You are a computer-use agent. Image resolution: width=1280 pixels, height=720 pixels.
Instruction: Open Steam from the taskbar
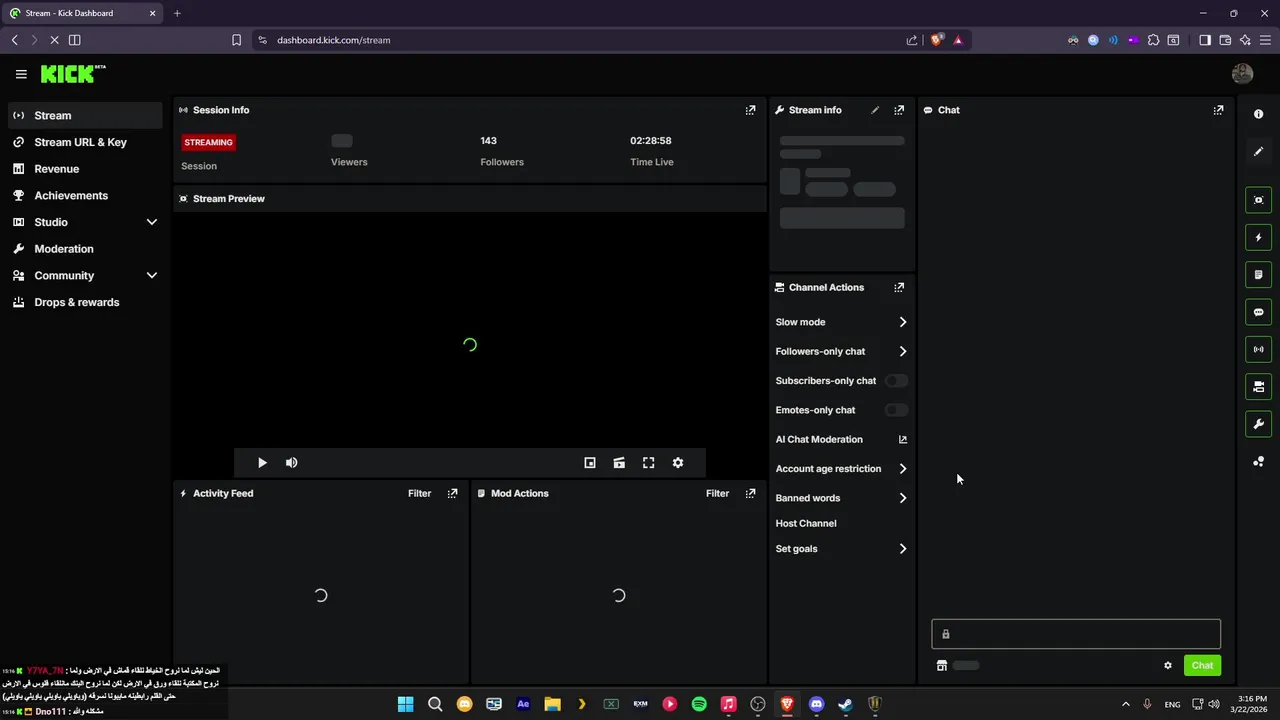pyautogui.click(x=845, y=704)
